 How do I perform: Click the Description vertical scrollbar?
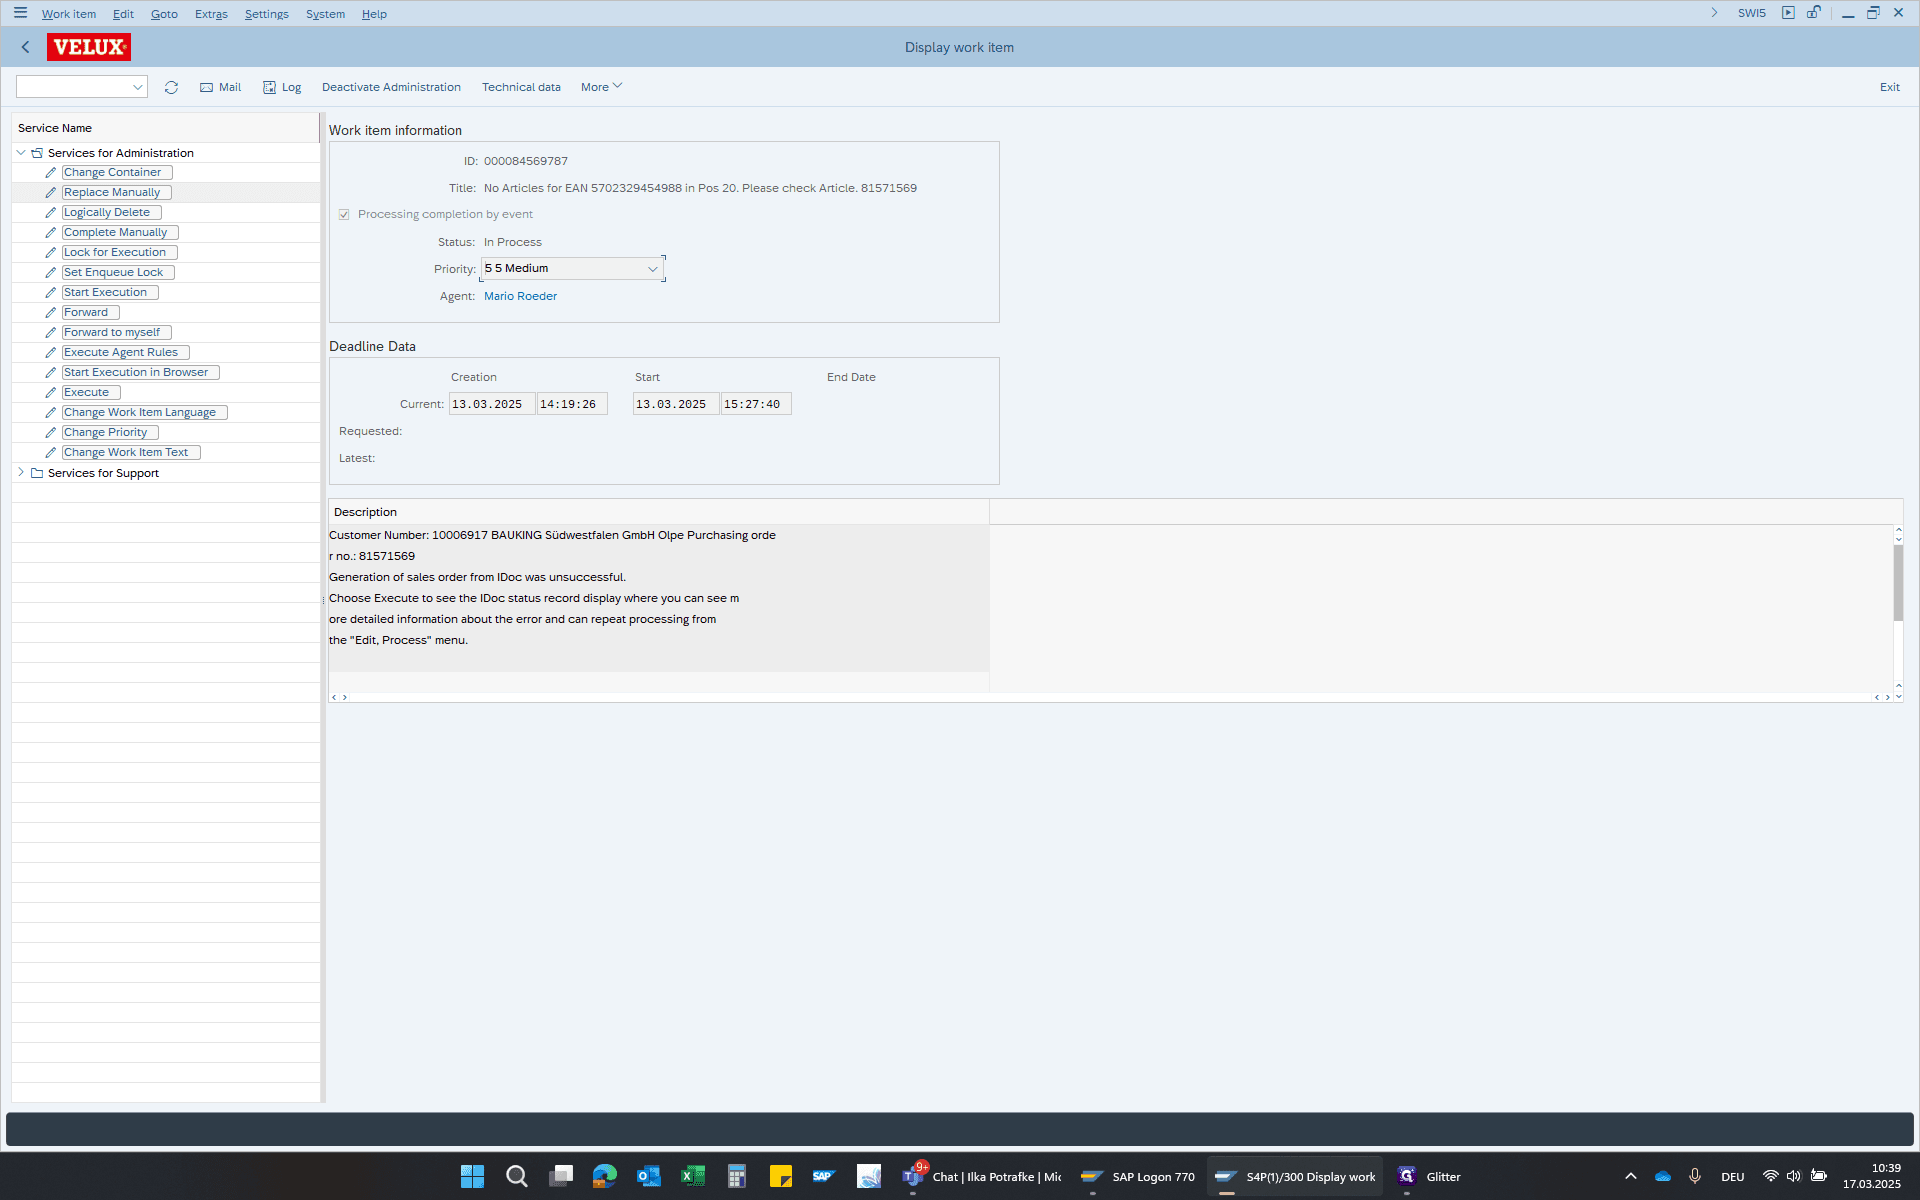1898,582
